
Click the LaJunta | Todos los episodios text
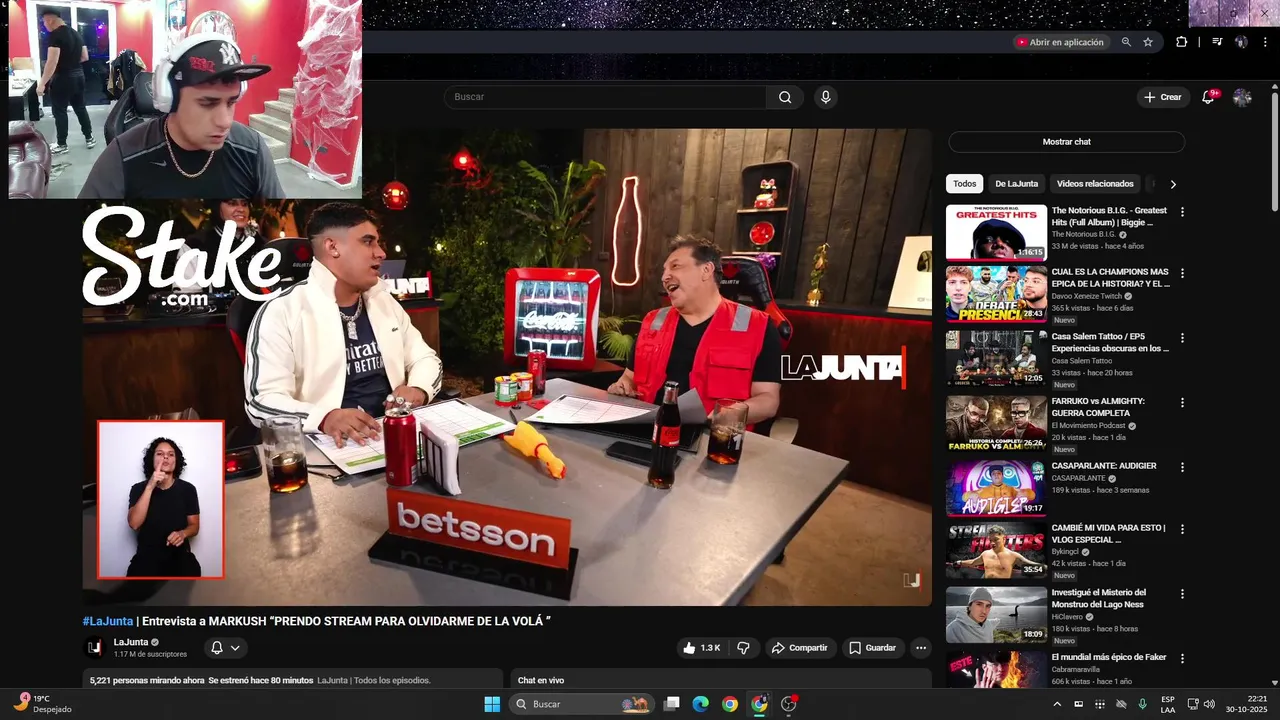pos(374,680)
